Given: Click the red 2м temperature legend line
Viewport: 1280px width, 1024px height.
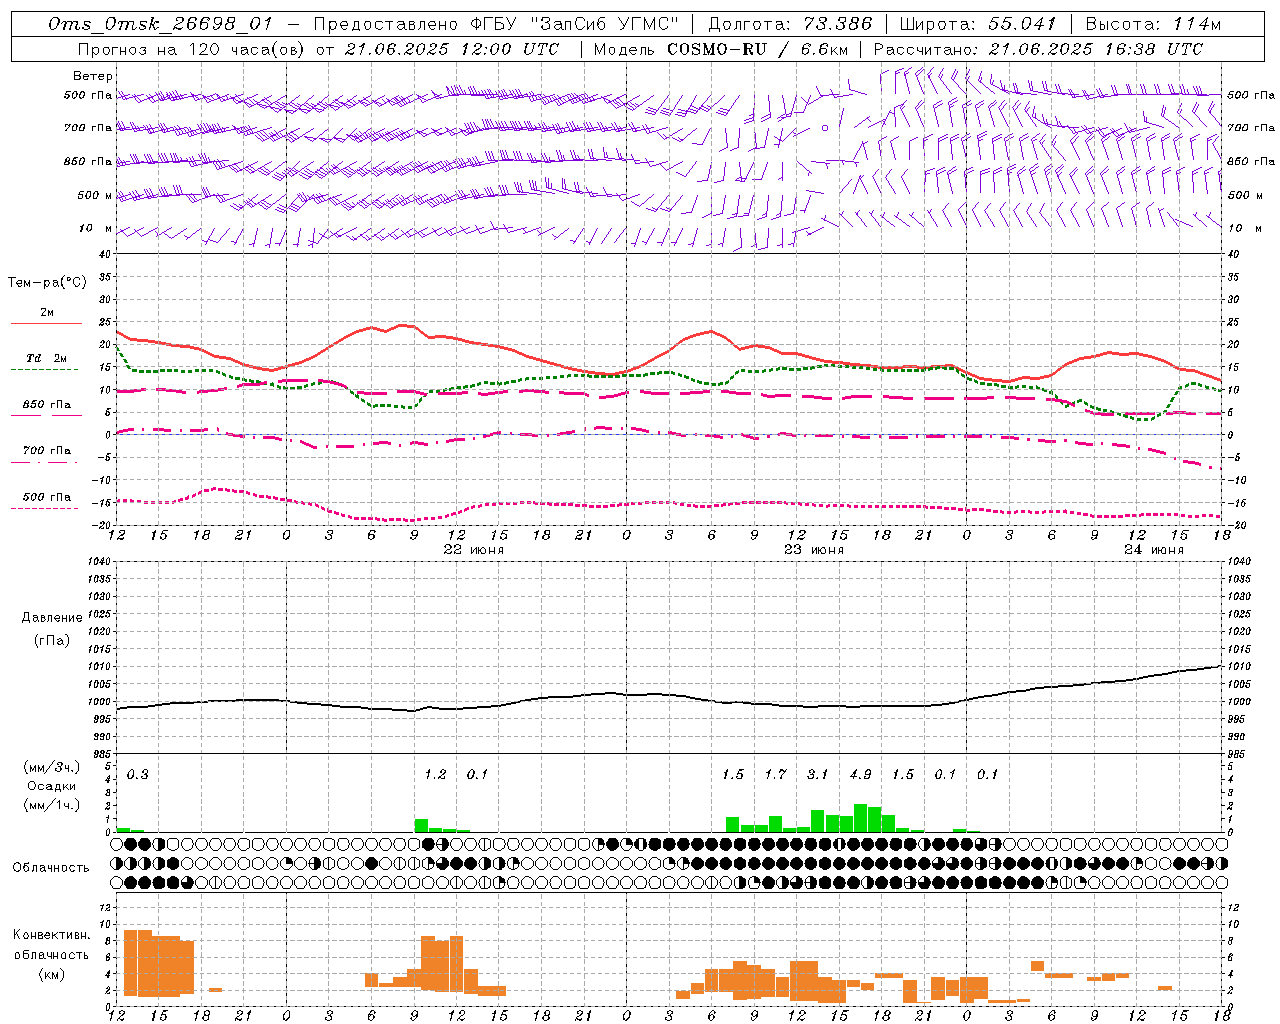Looking at the screenshot, I should click(46, 324).
